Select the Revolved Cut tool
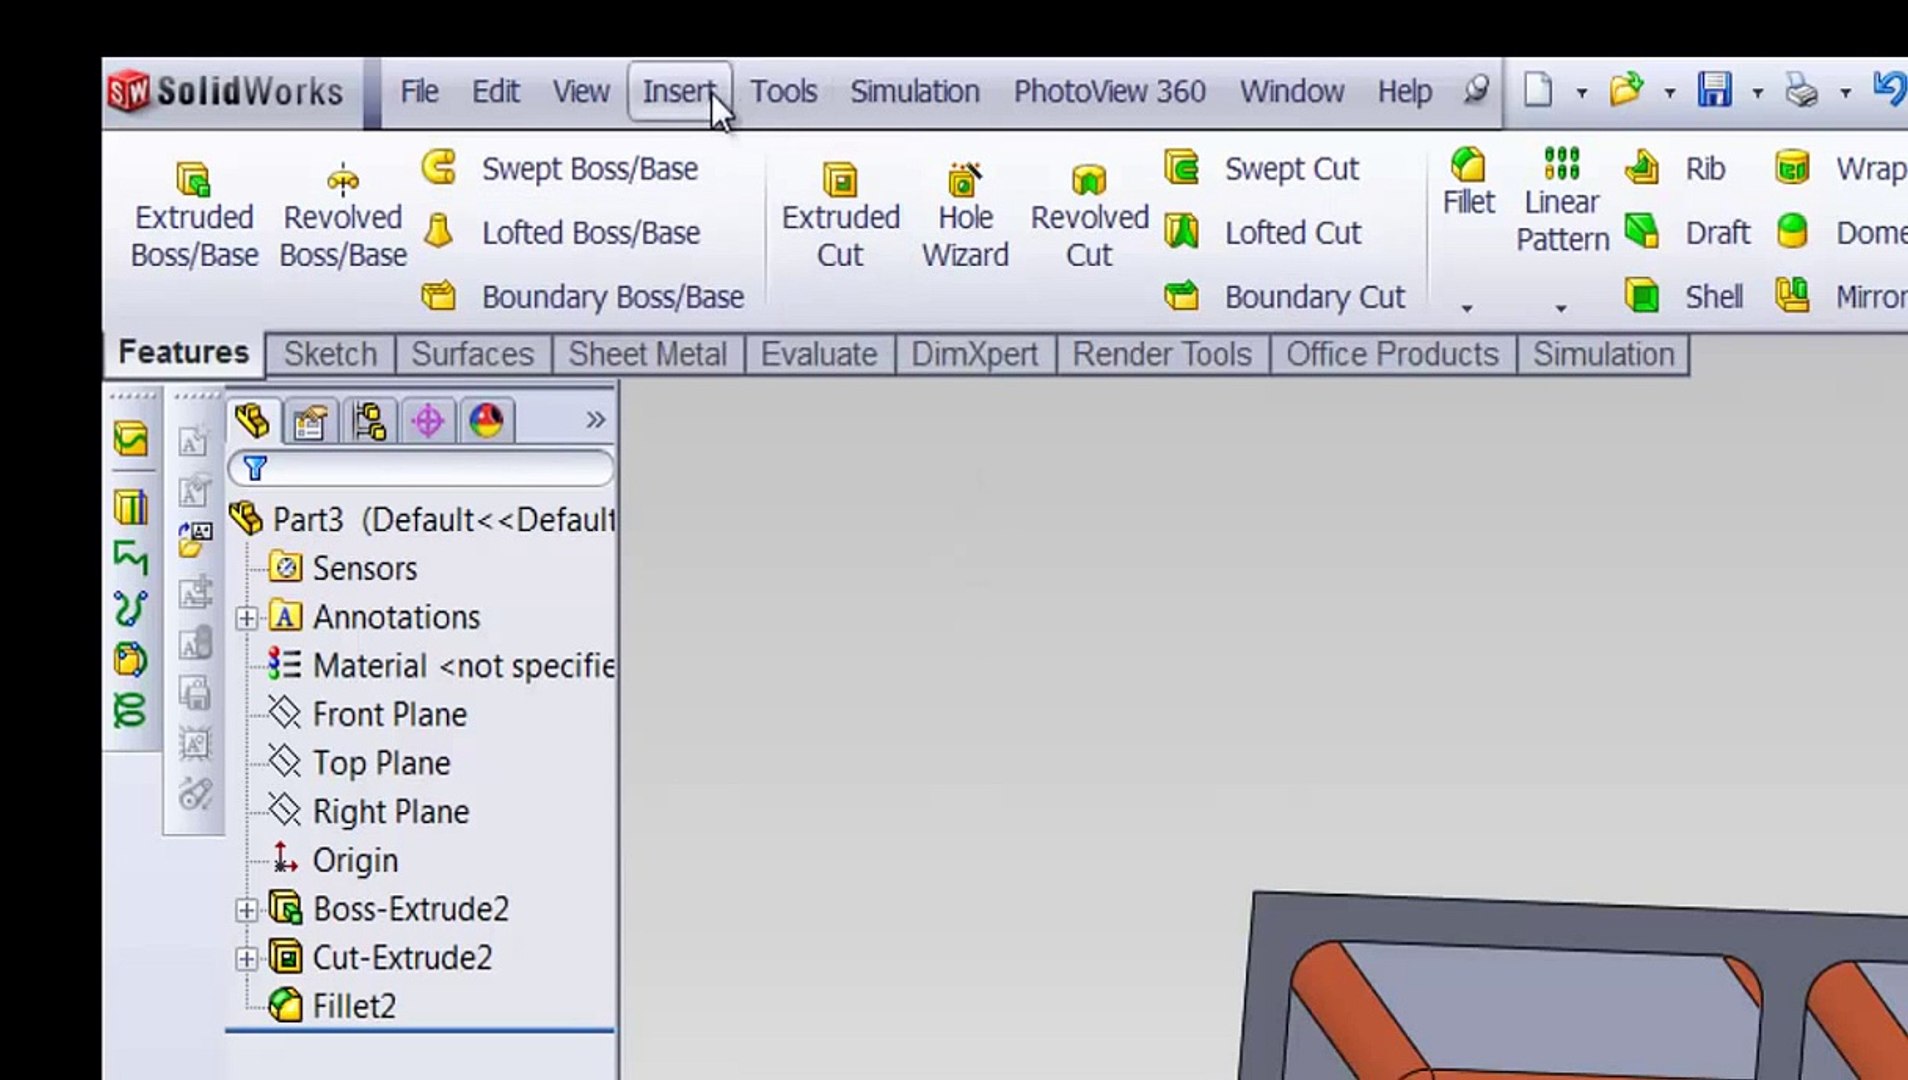 coord(1089,215)
